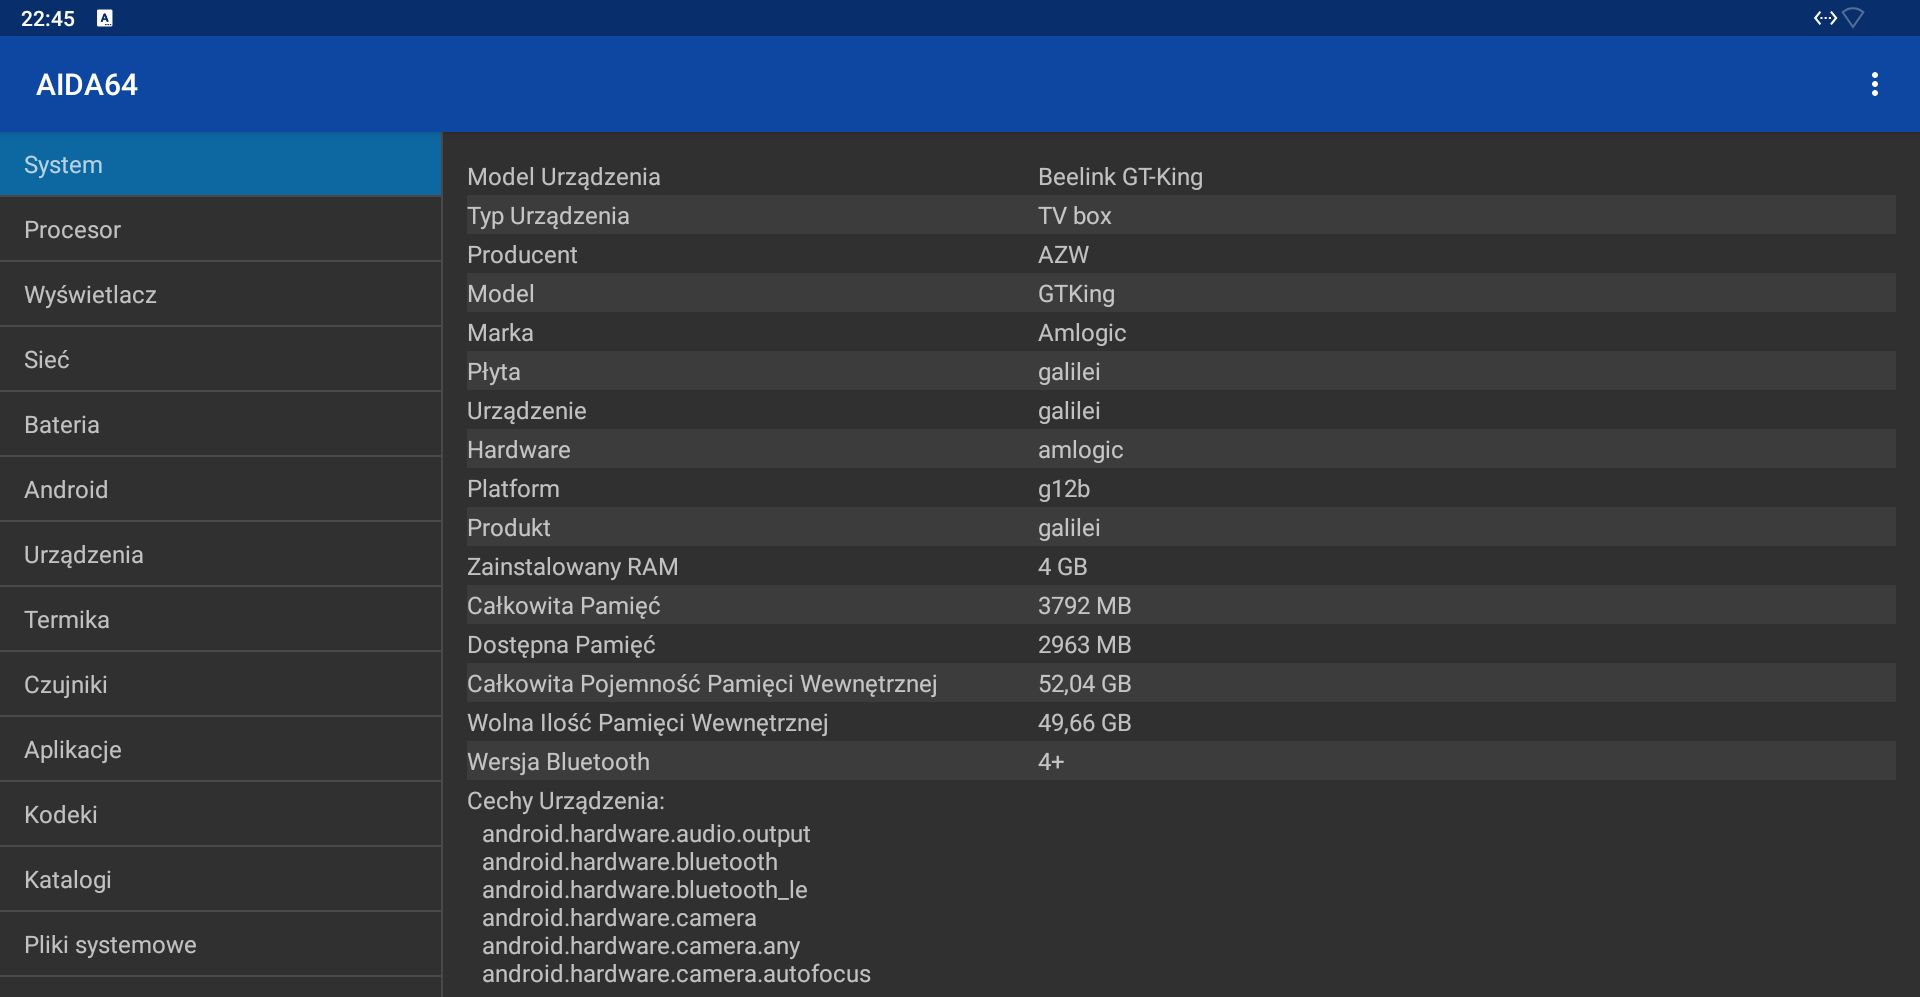The height and width of the screenshot is (997, 1920).
Task: View the Kodeki section
Action: 220,815
